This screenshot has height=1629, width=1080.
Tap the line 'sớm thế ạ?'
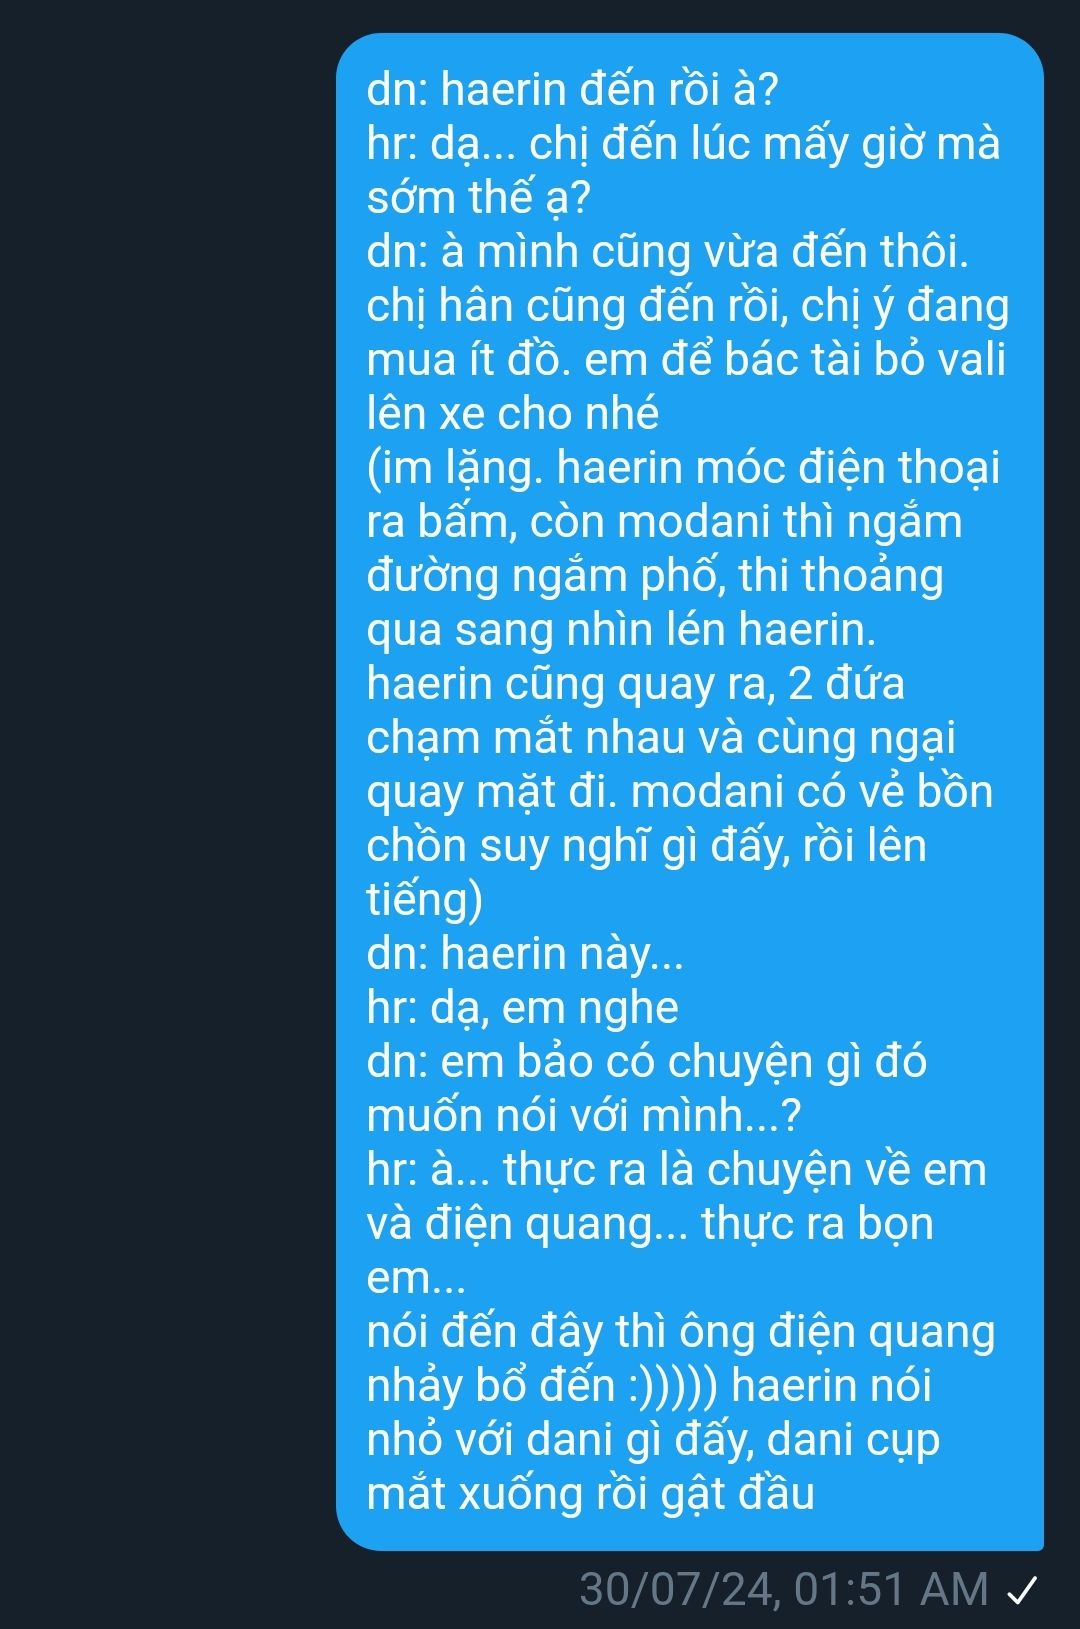(x=479, y=198)
